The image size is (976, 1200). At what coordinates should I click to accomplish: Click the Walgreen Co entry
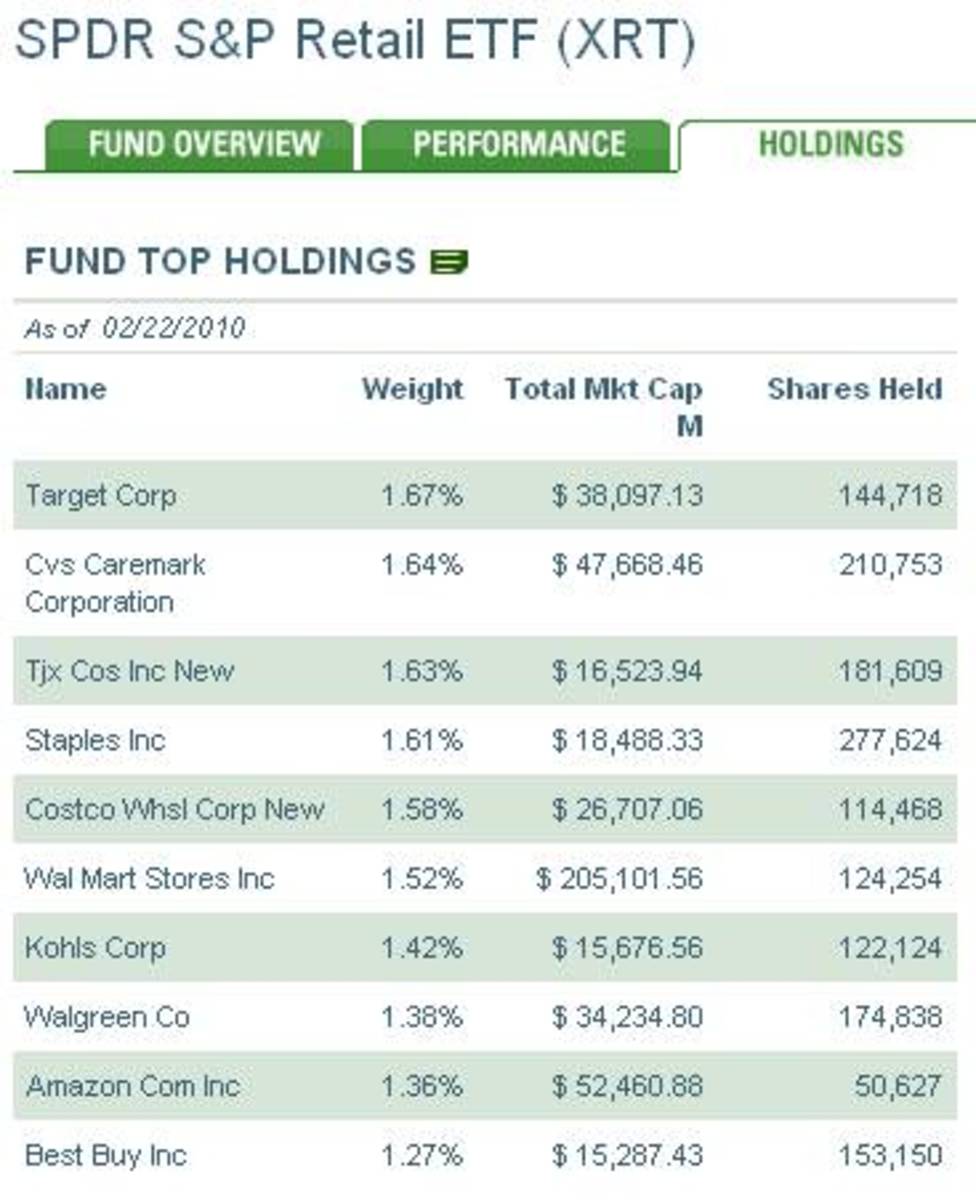pos(107,1017)
